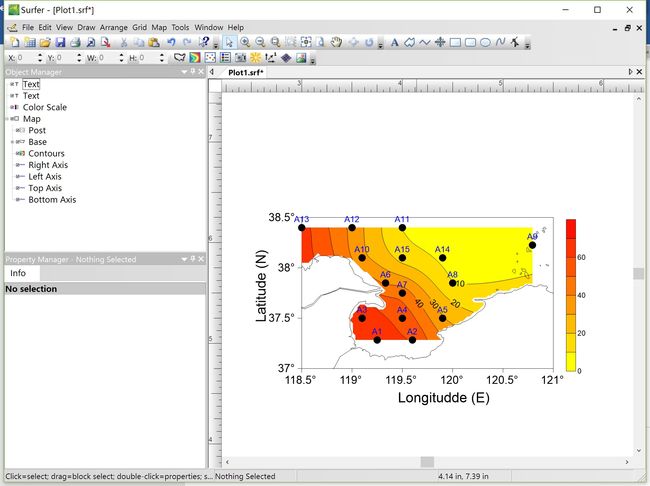Redo the last undone action
Image resolution: width=650 pixels, height=486 pixels.
pos(187,42)
